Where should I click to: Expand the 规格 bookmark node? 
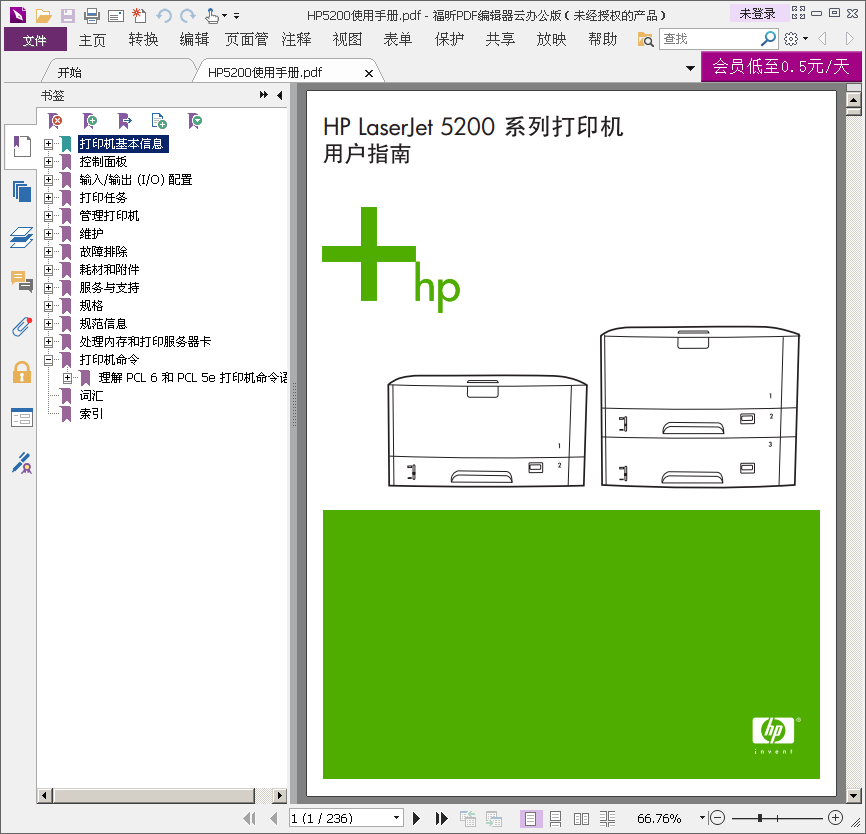tap(49, 306)
